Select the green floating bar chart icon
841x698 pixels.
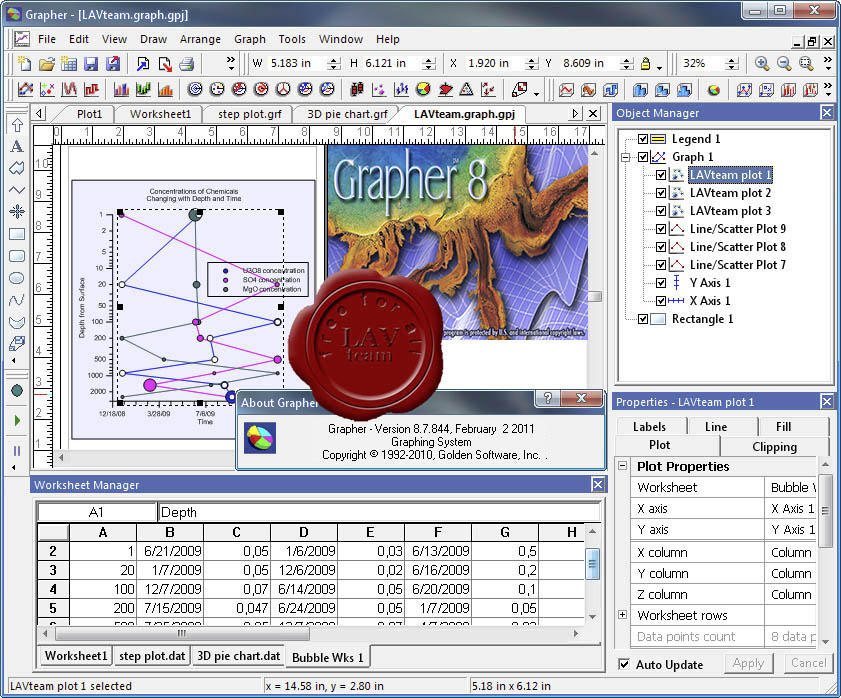click(143, 89)
